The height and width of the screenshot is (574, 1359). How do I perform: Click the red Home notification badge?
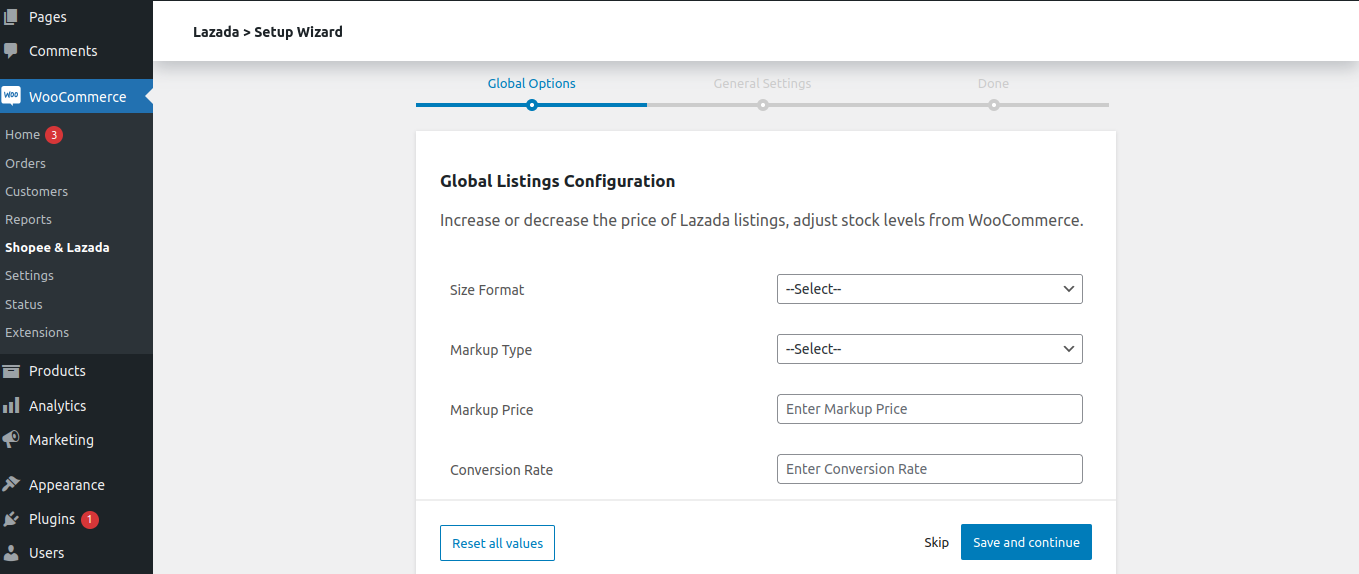[54, 134]
